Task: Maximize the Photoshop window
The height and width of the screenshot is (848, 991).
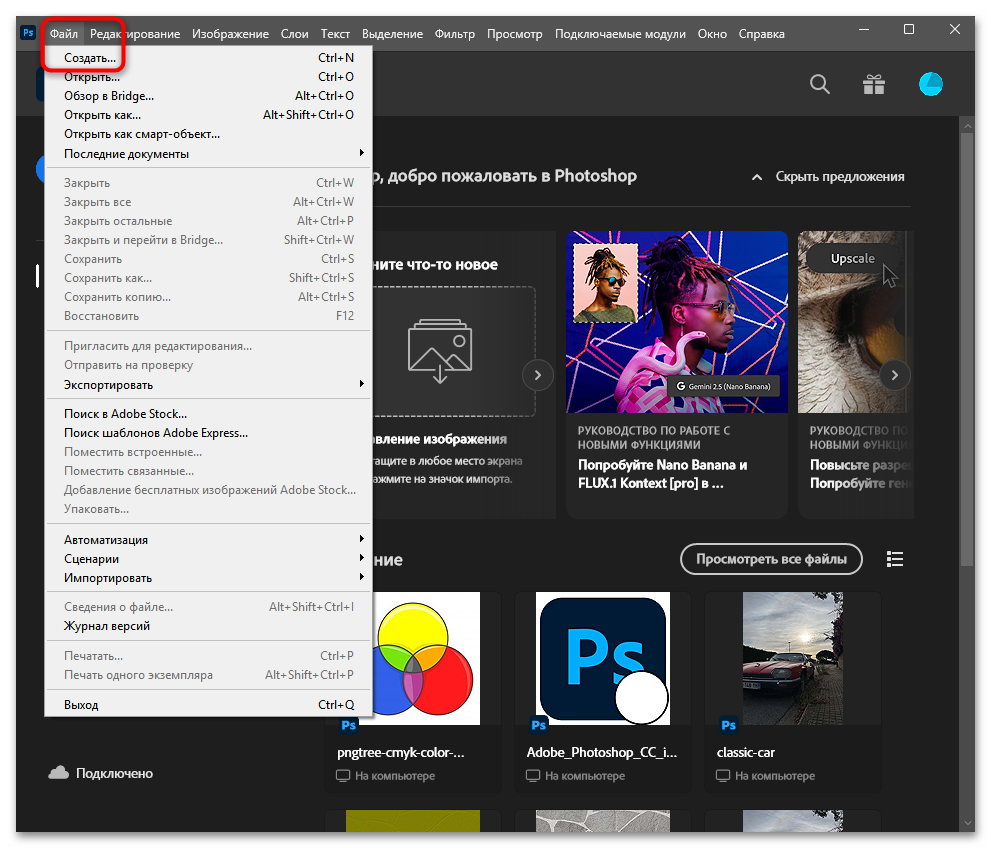Action: 909,29
